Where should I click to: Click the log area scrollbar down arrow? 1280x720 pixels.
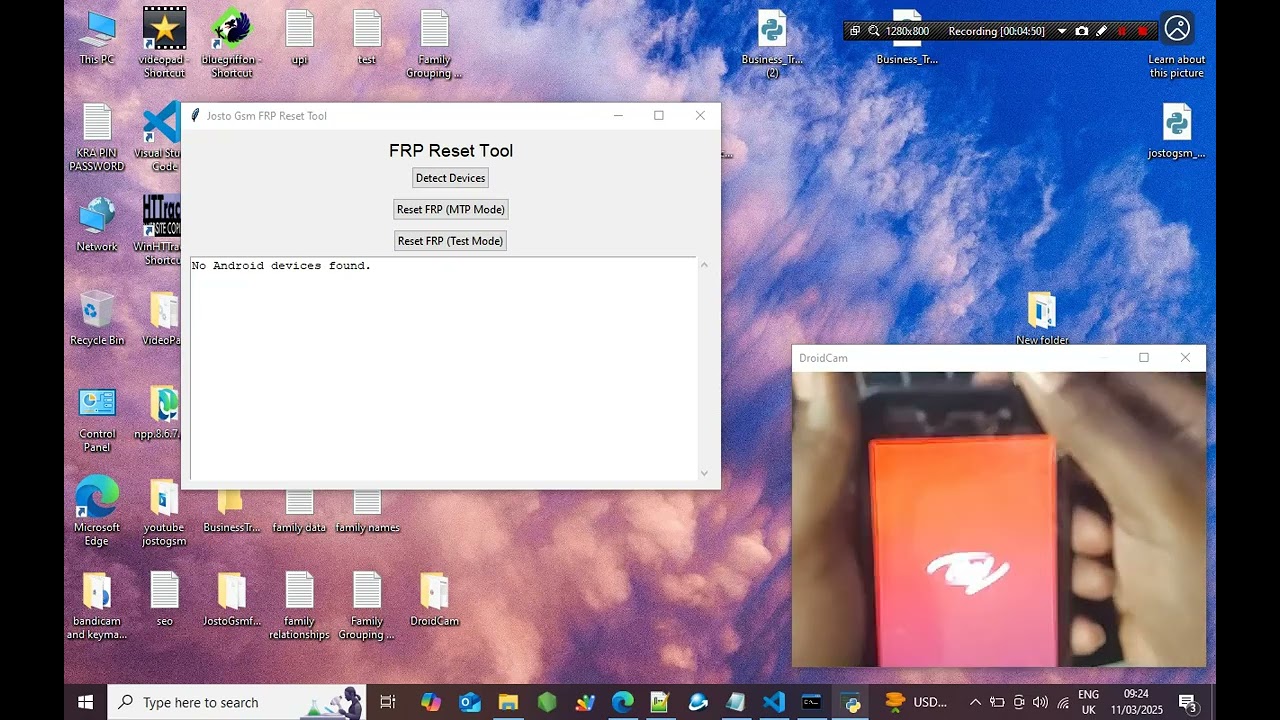coord(704,474)
